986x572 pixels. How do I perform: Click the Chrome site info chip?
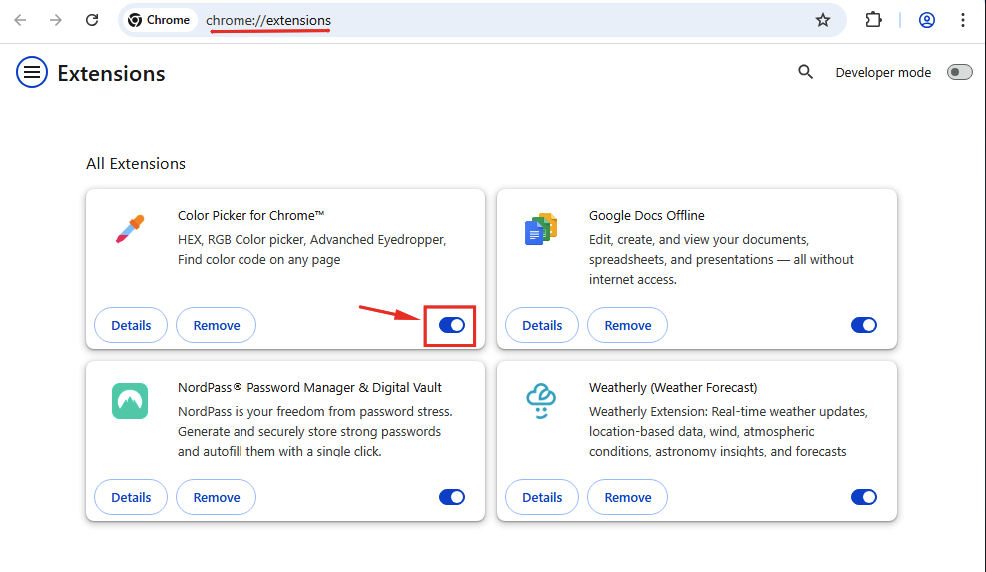[159, 20]
